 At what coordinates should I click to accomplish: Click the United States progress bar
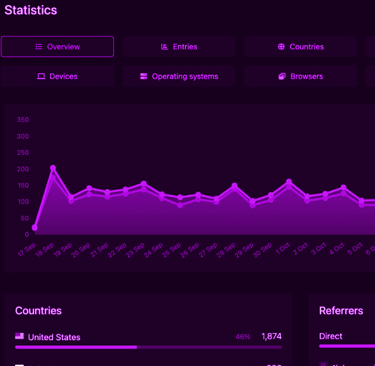tap(148, 347)
